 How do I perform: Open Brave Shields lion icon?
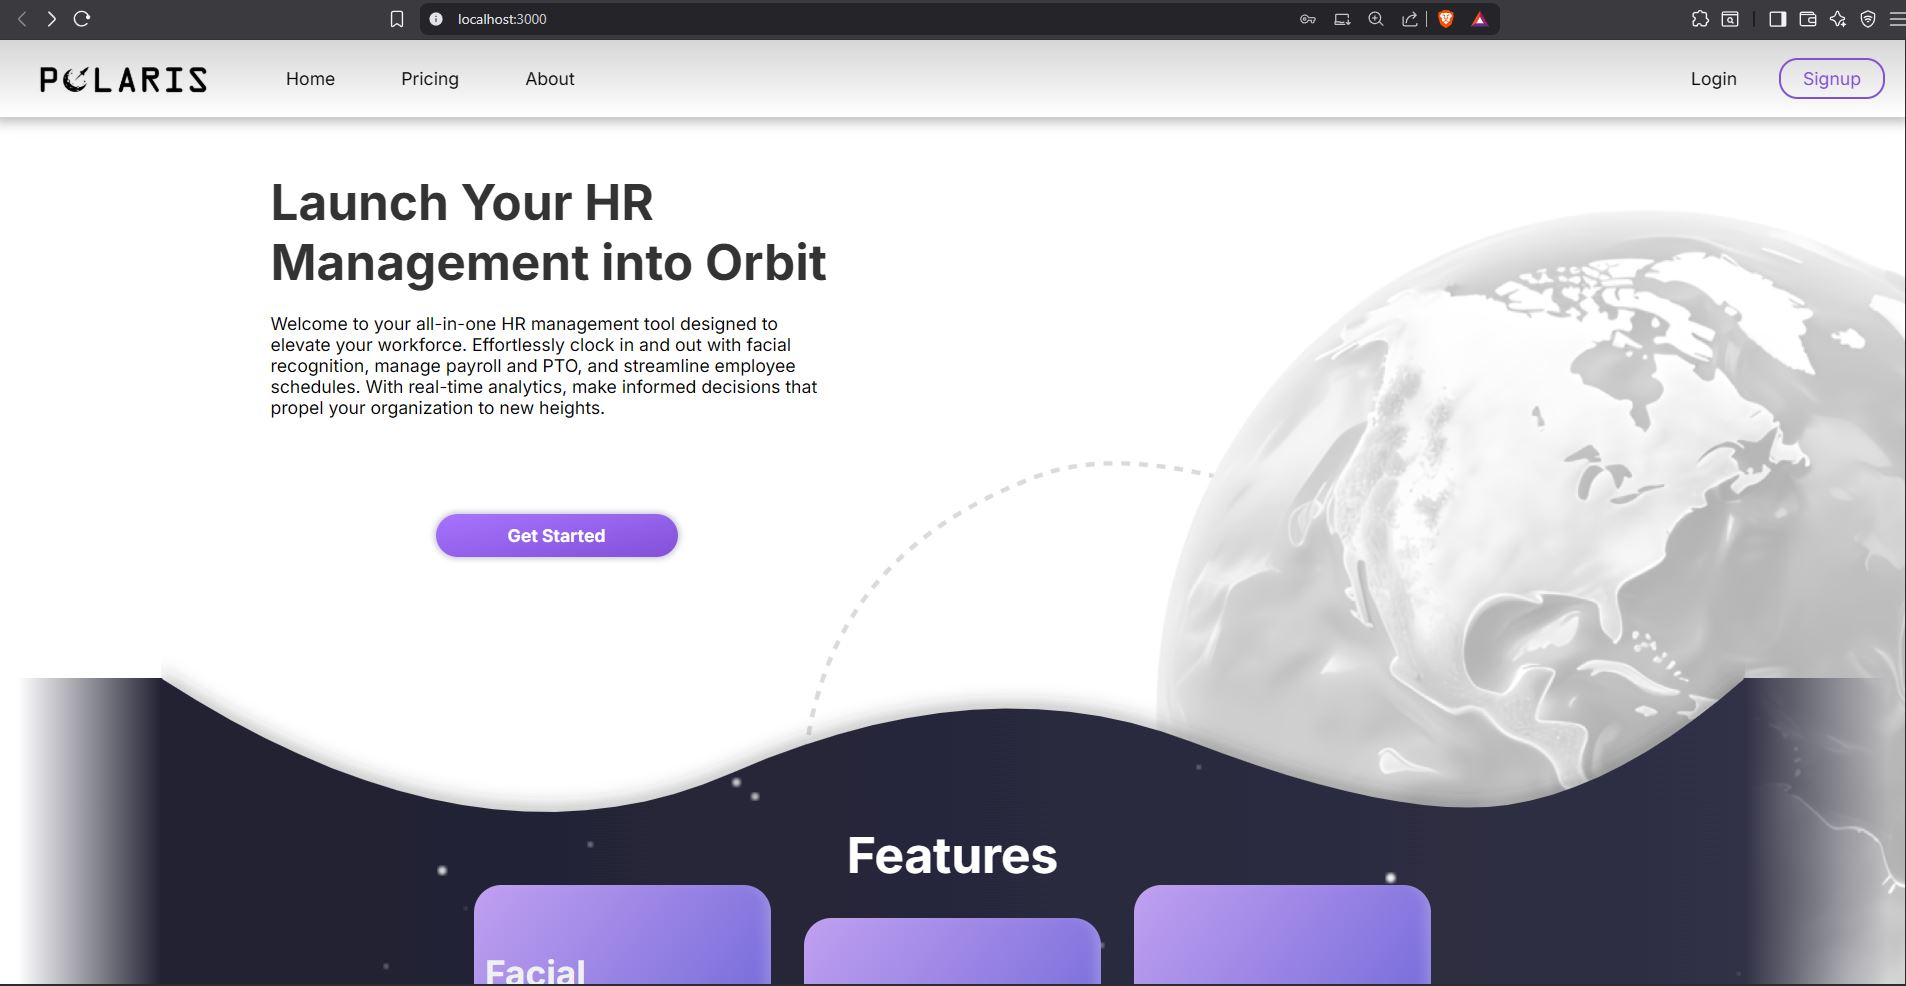pyautogui.click(x=1445, y=19)
